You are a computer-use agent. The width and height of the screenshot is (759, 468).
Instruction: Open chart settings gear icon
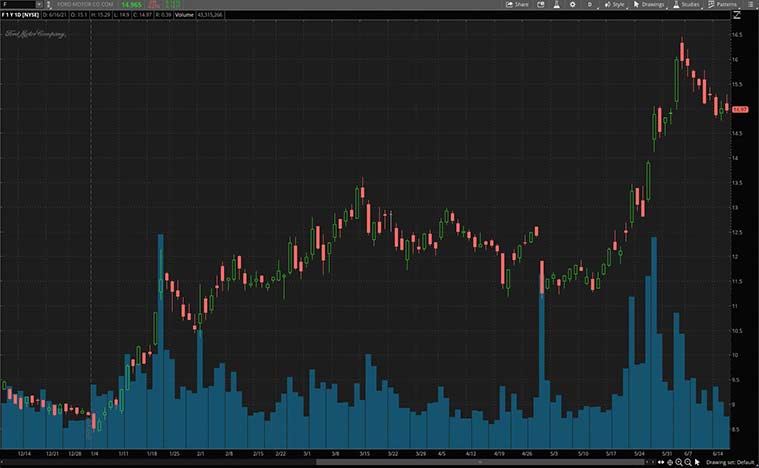point(574,5)
